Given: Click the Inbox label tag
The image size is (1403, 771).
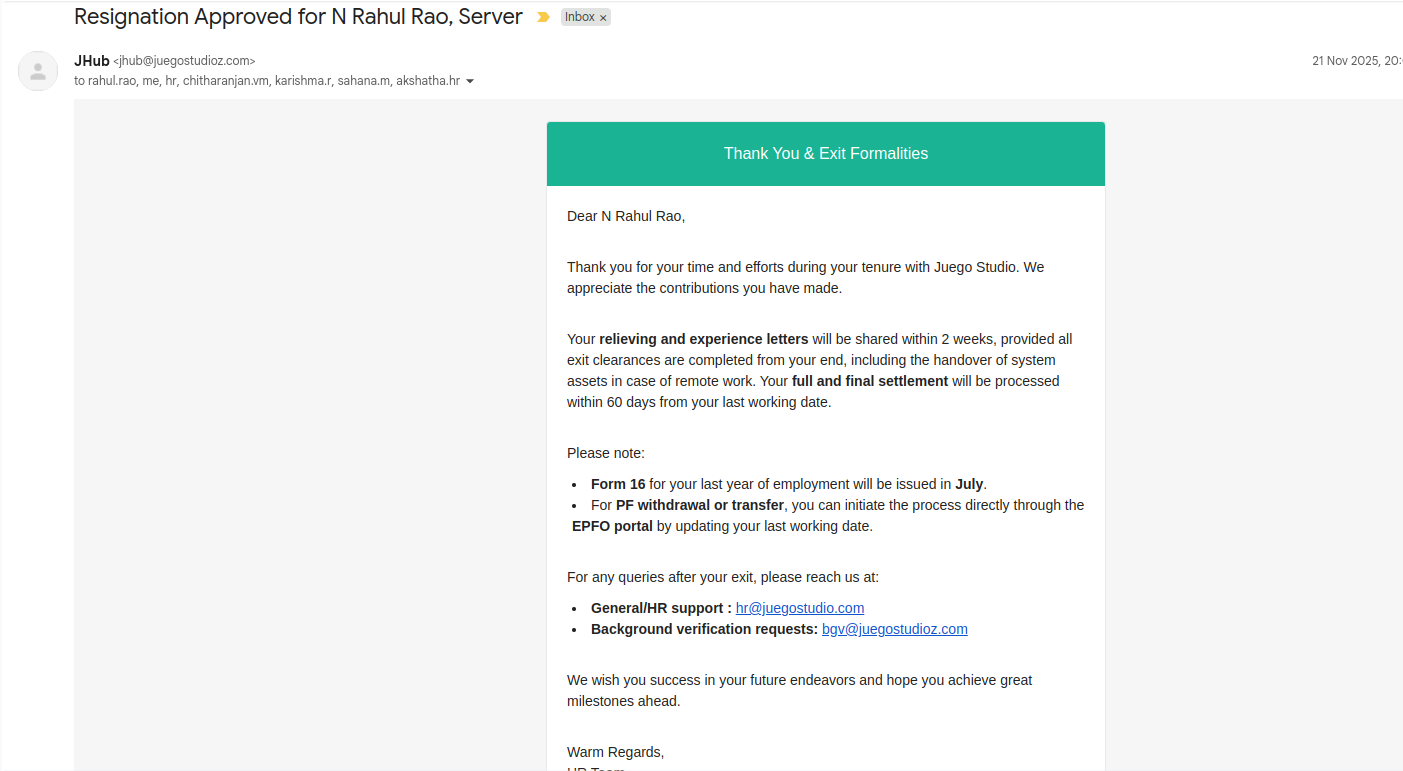Looking at the screenshot, I should 579,17.
